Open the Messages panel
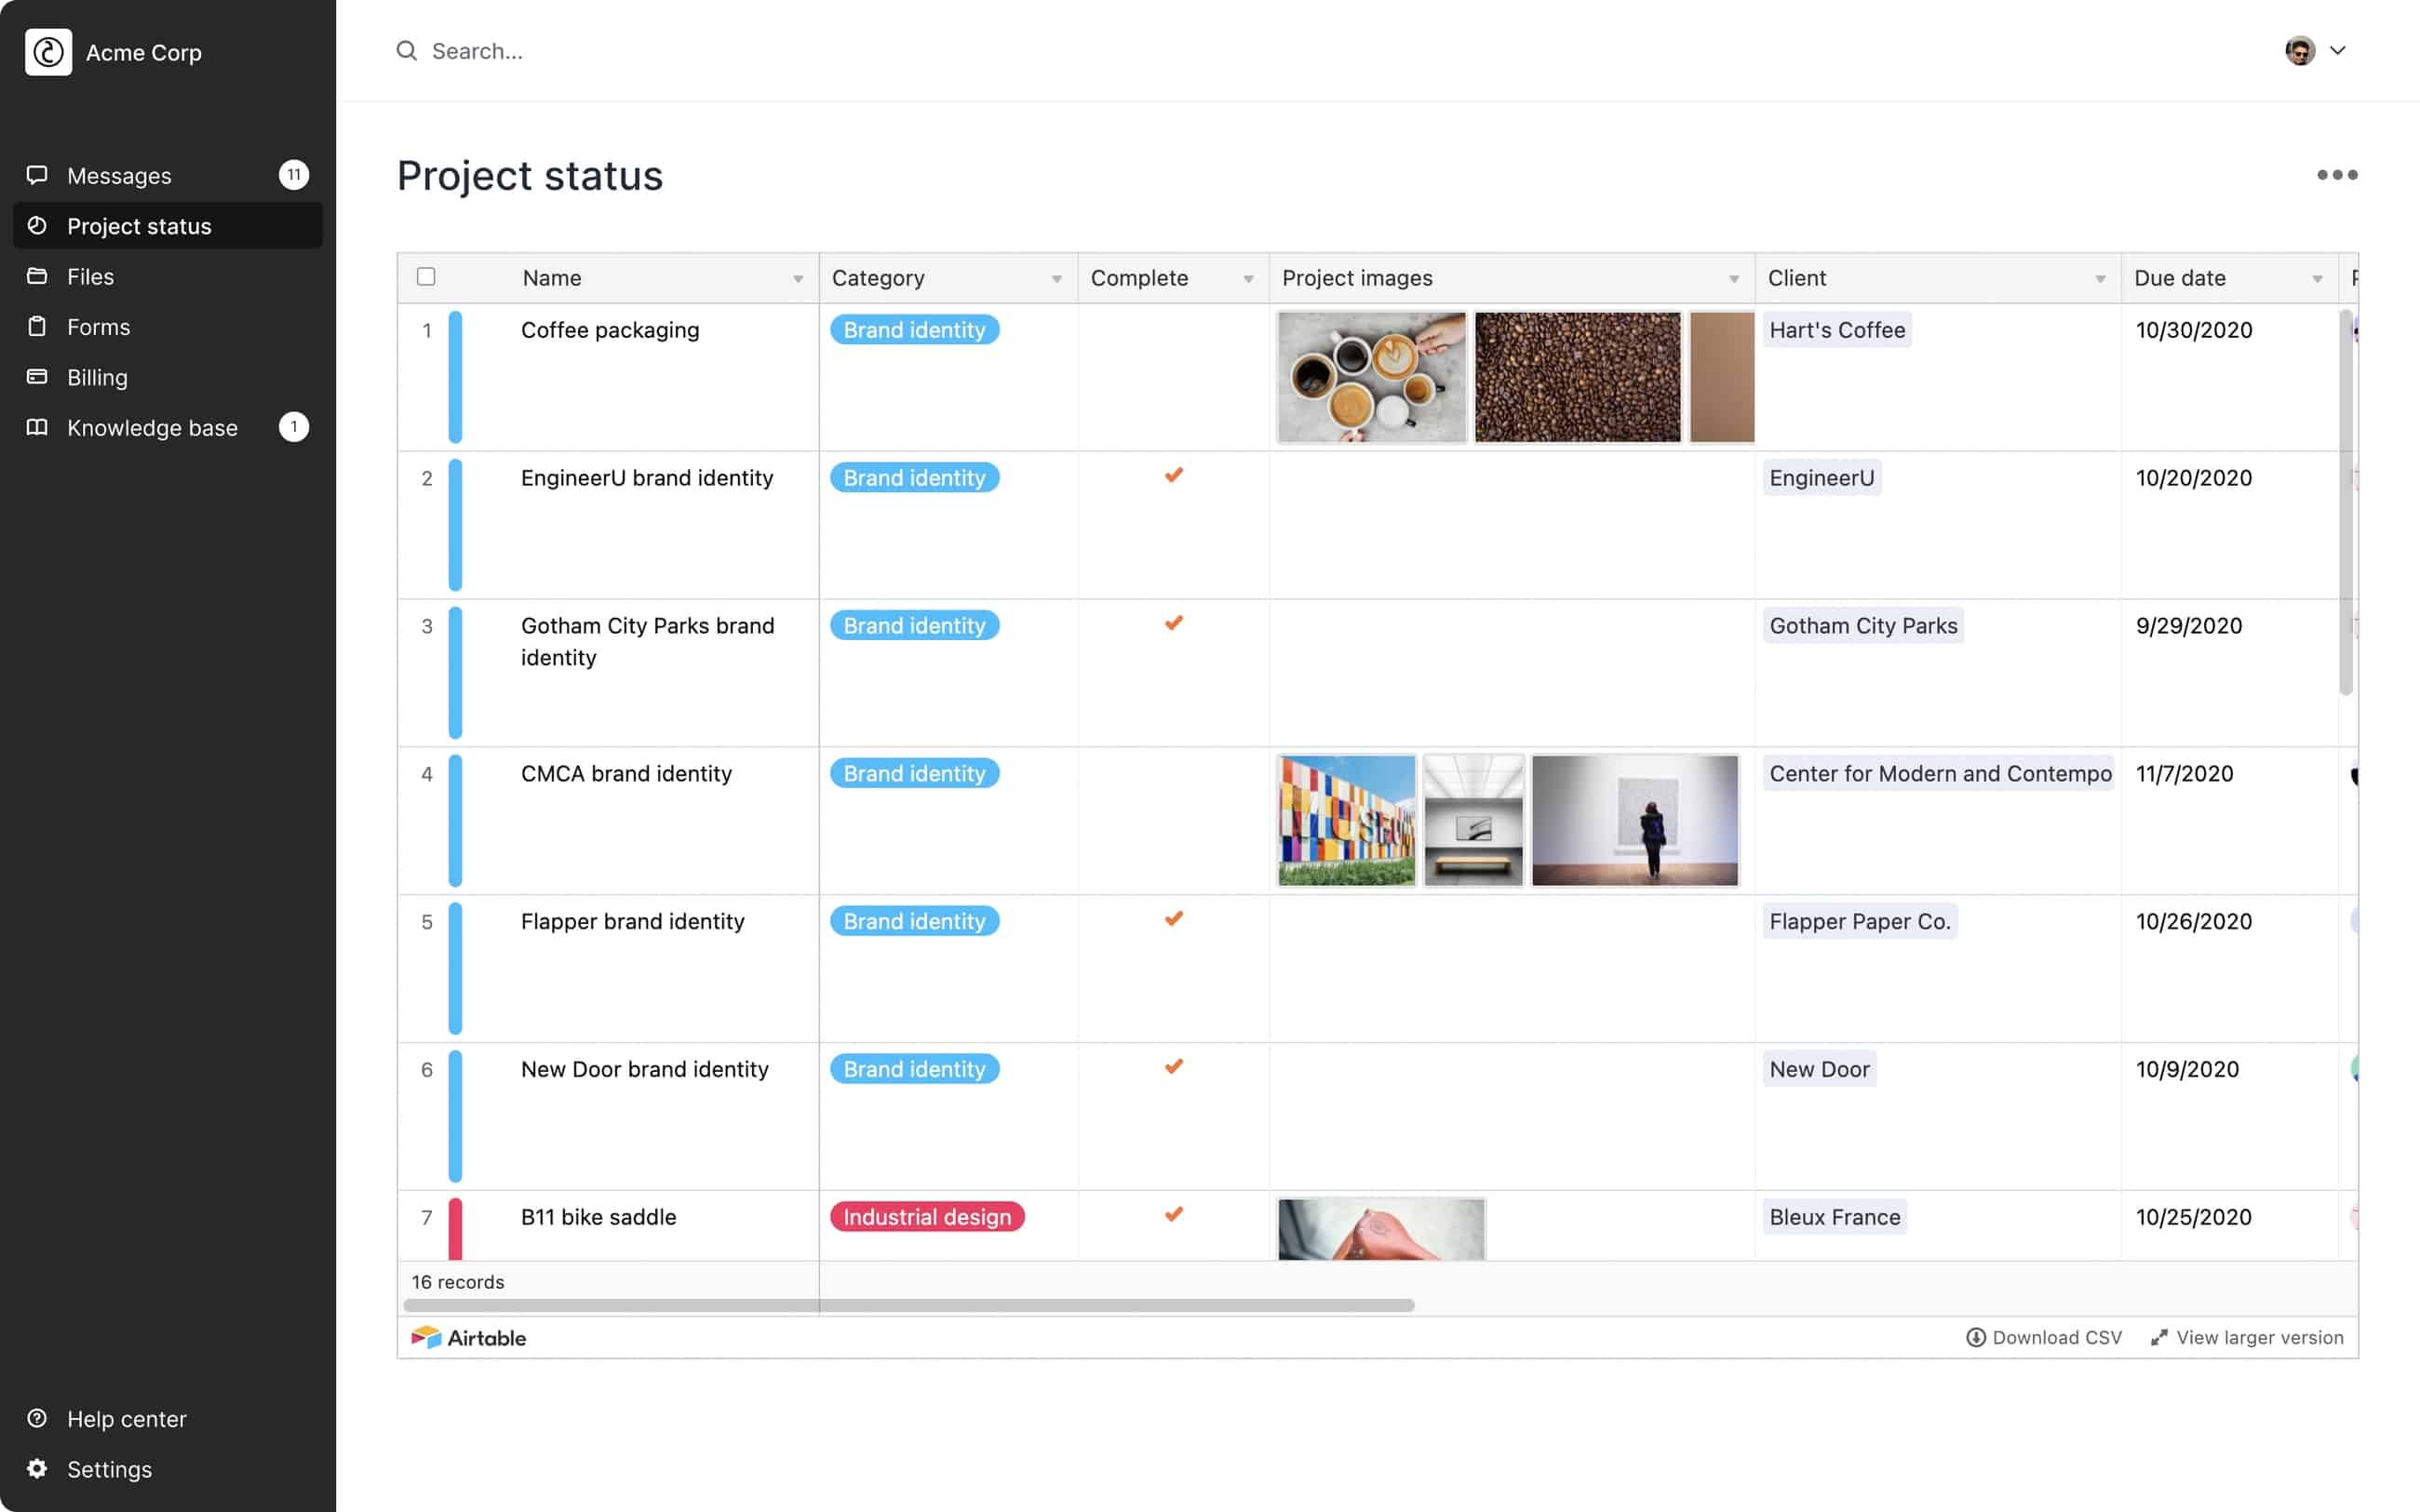 (x=118, y=175)
